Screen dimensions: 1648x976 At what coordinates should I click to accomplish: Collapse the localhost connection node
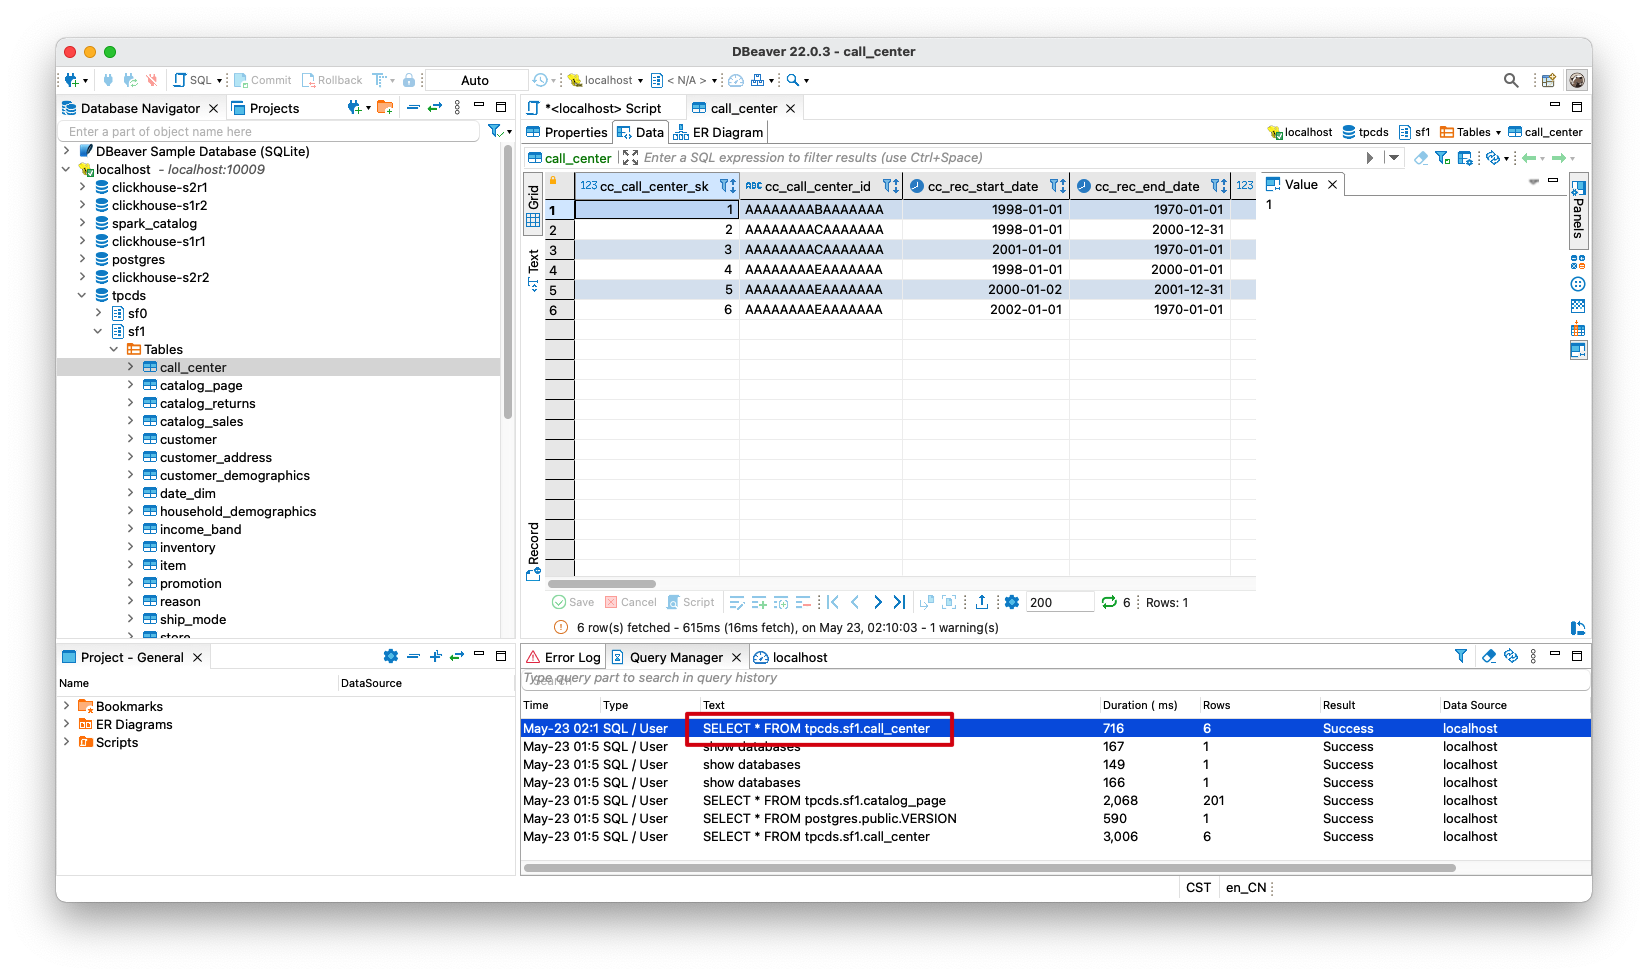tap(67, 169)
